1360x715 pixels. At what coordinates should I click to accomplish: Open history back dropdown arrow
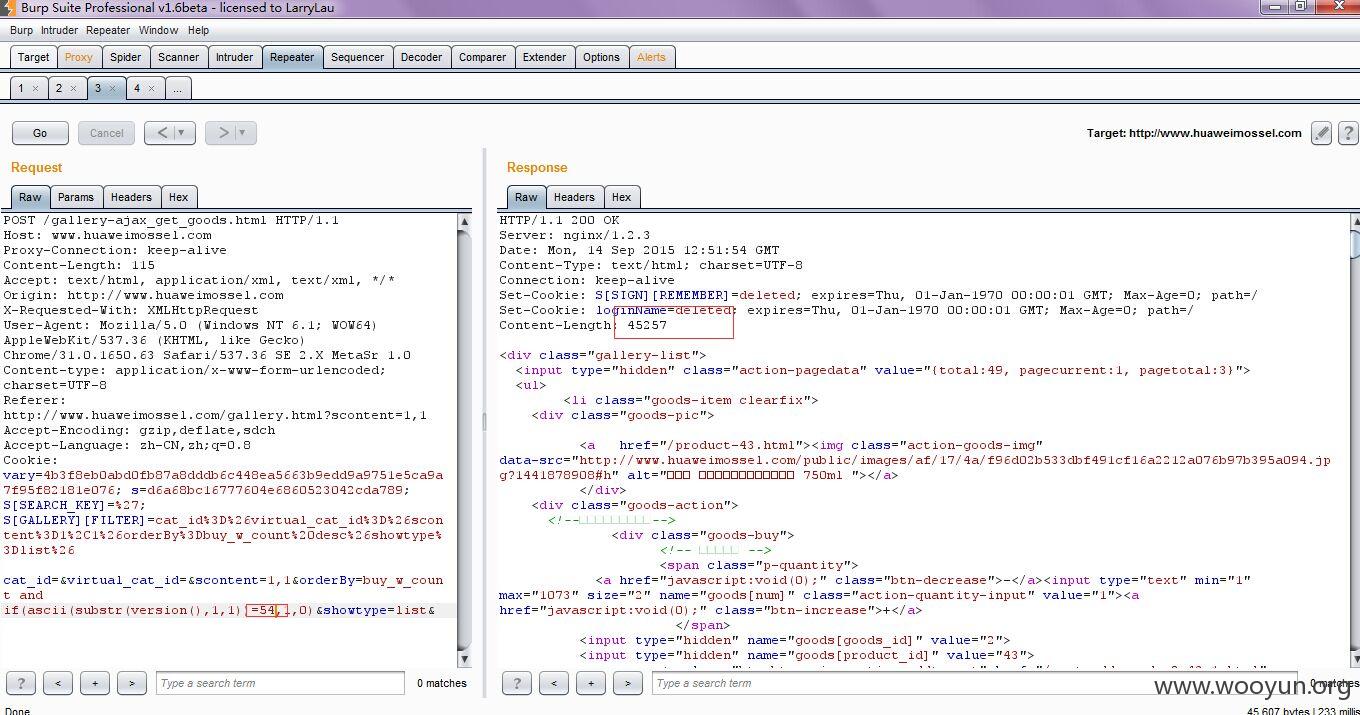click(x=181, y=133)
